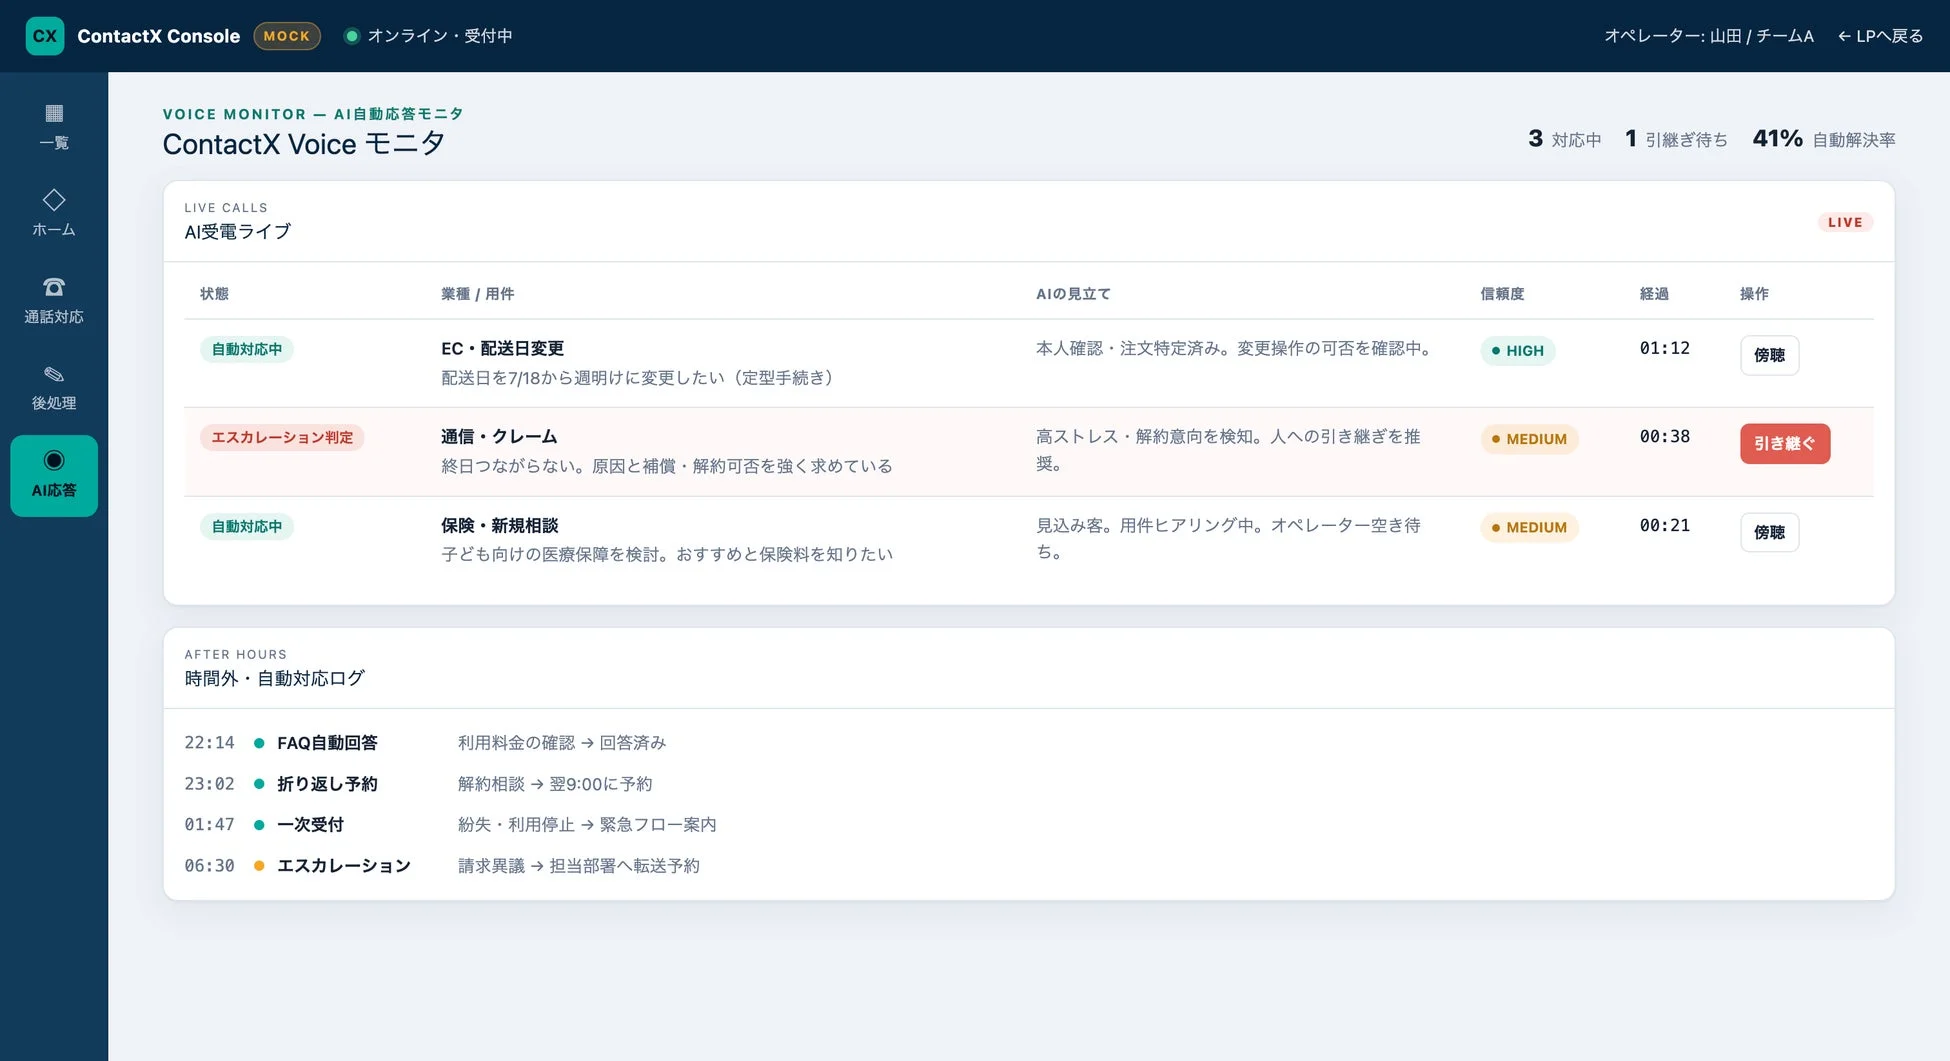This screenshot has width=1950, height=1061.
Task: Click the 1 引継ぎ待ち counter
Action: coord(1676,139)
